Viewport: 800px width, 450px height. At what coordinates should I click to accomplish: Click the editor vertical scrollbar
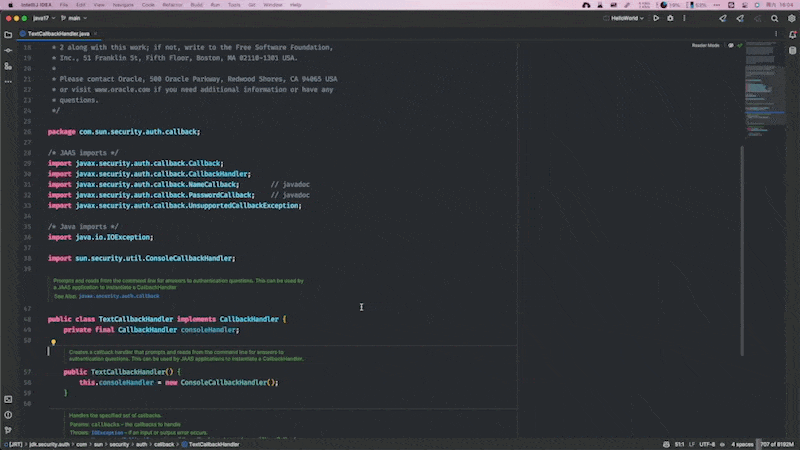click(742, 250)
